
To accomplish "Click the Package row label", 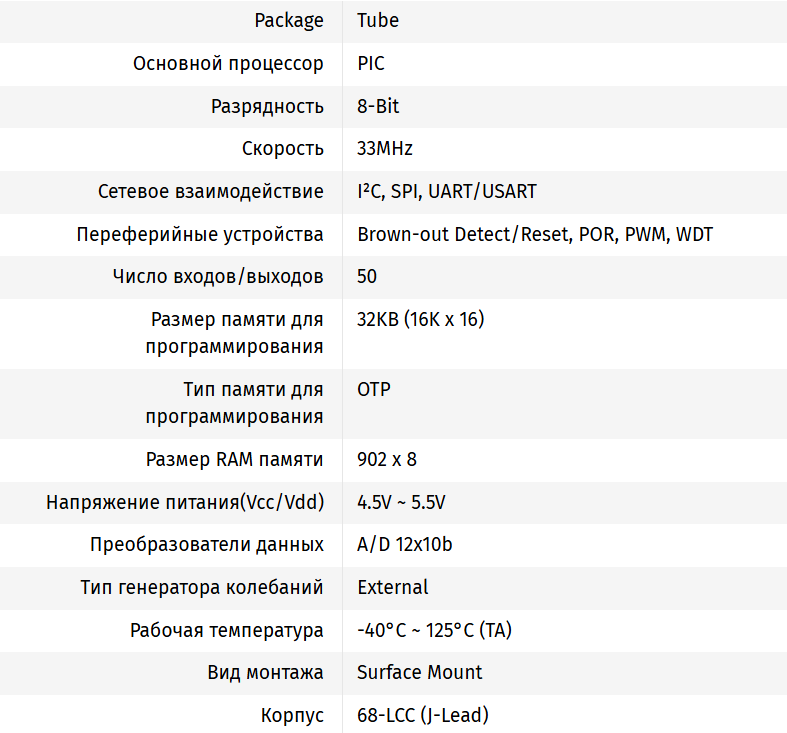I will point(289,21).
